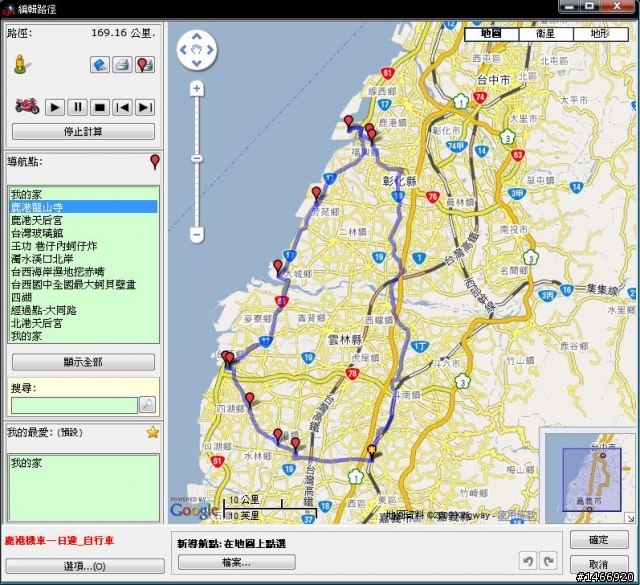Click the undo arrow icon
Viewport: 640px width, 585px height.
pyautogui.click(x=527, y=561)
